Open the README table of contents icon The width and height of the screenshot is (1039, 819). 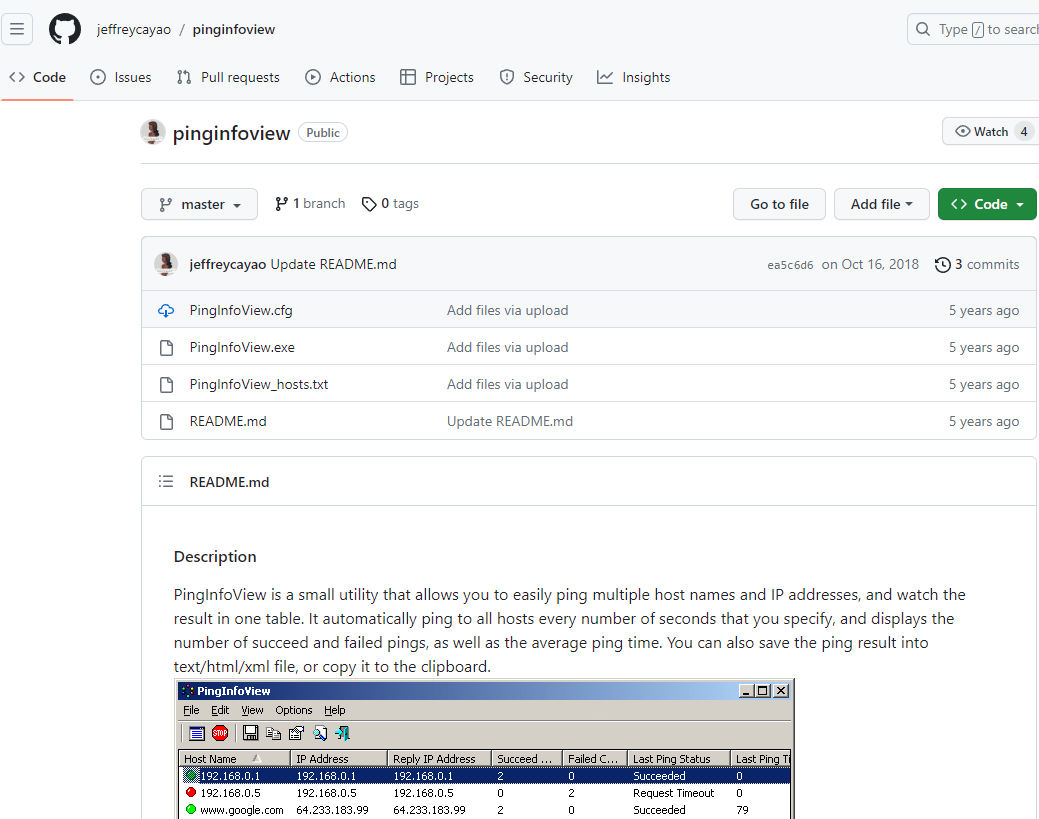pos(166,481)
